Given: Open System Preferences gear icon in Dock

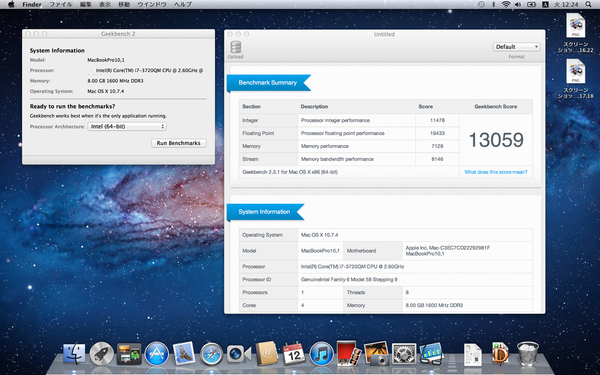Looking at the screenshot, I should pyautogui.click(x=404, y=354).
